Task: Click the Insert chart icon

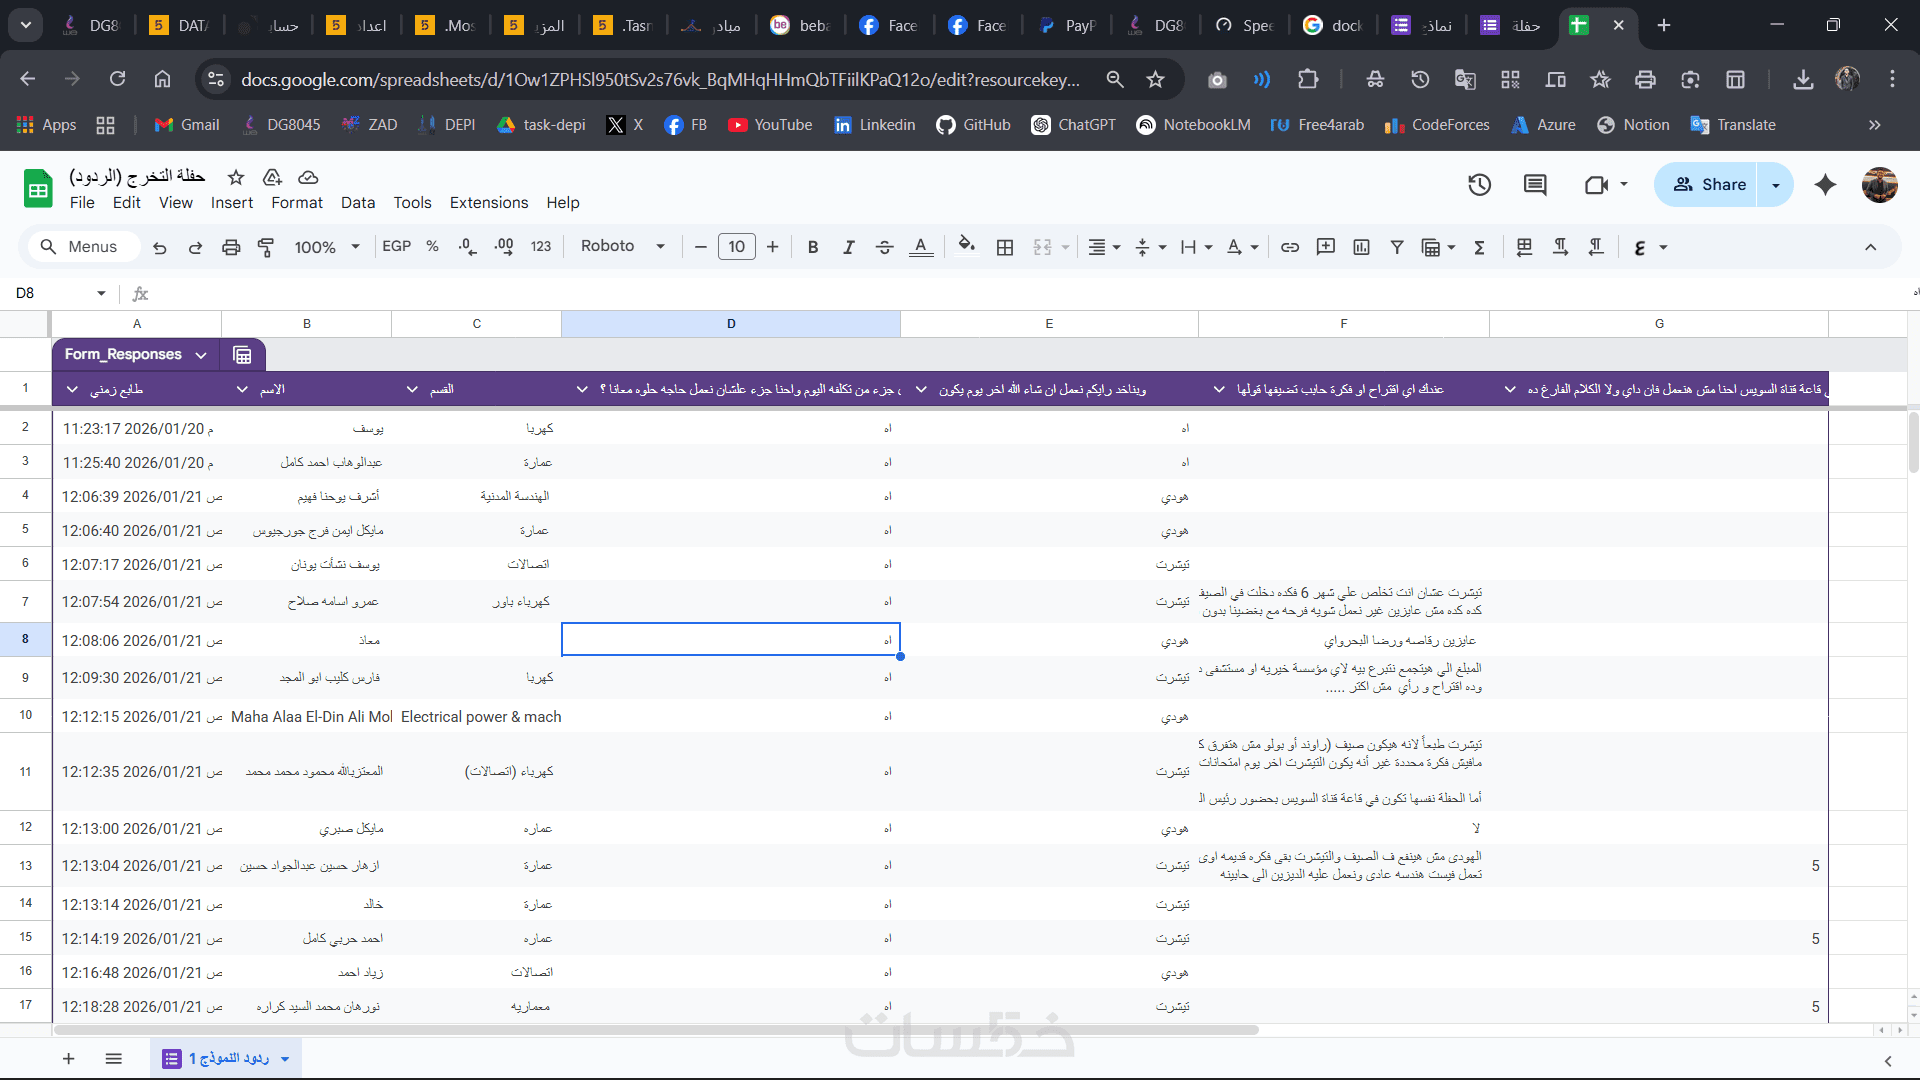Action: click(x=1361, y=247)
